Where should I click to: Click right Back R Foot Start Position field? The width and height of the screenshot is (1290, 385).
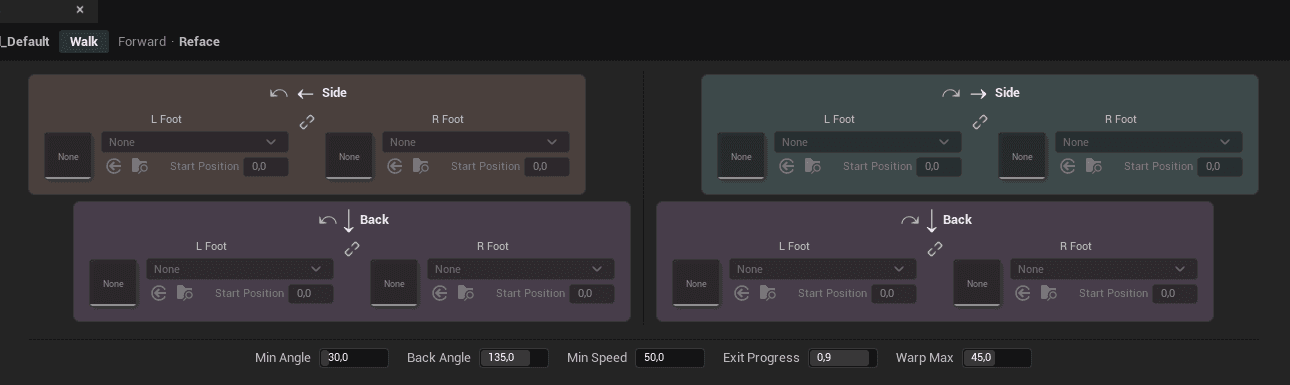(1175, 293)
